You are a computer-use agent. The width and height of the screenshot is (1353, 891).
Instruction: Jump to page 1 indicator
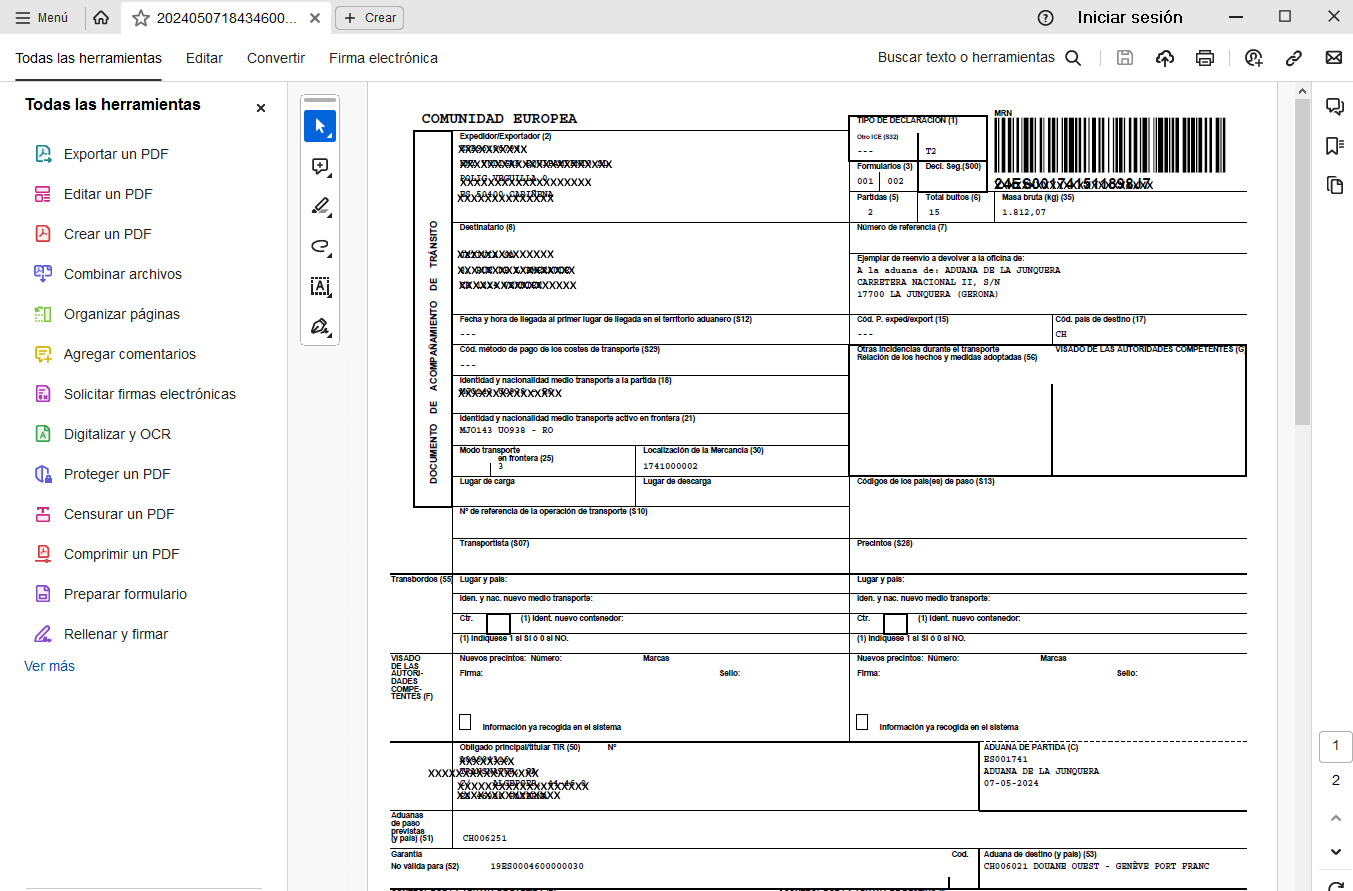tap(1336, 746)
